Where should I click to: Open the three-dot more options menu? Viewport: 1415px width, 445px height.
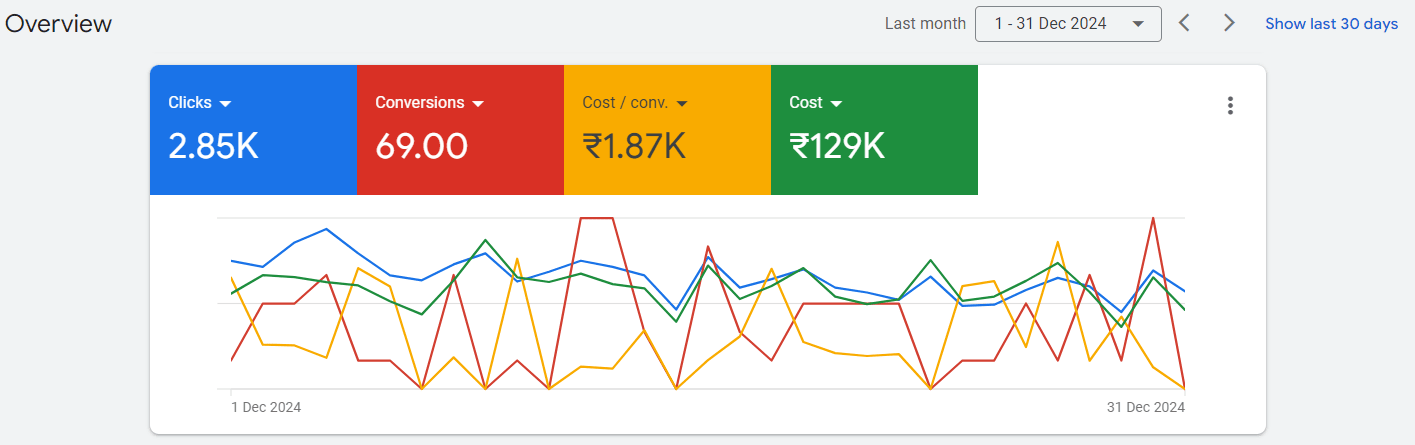point(1230,106)
